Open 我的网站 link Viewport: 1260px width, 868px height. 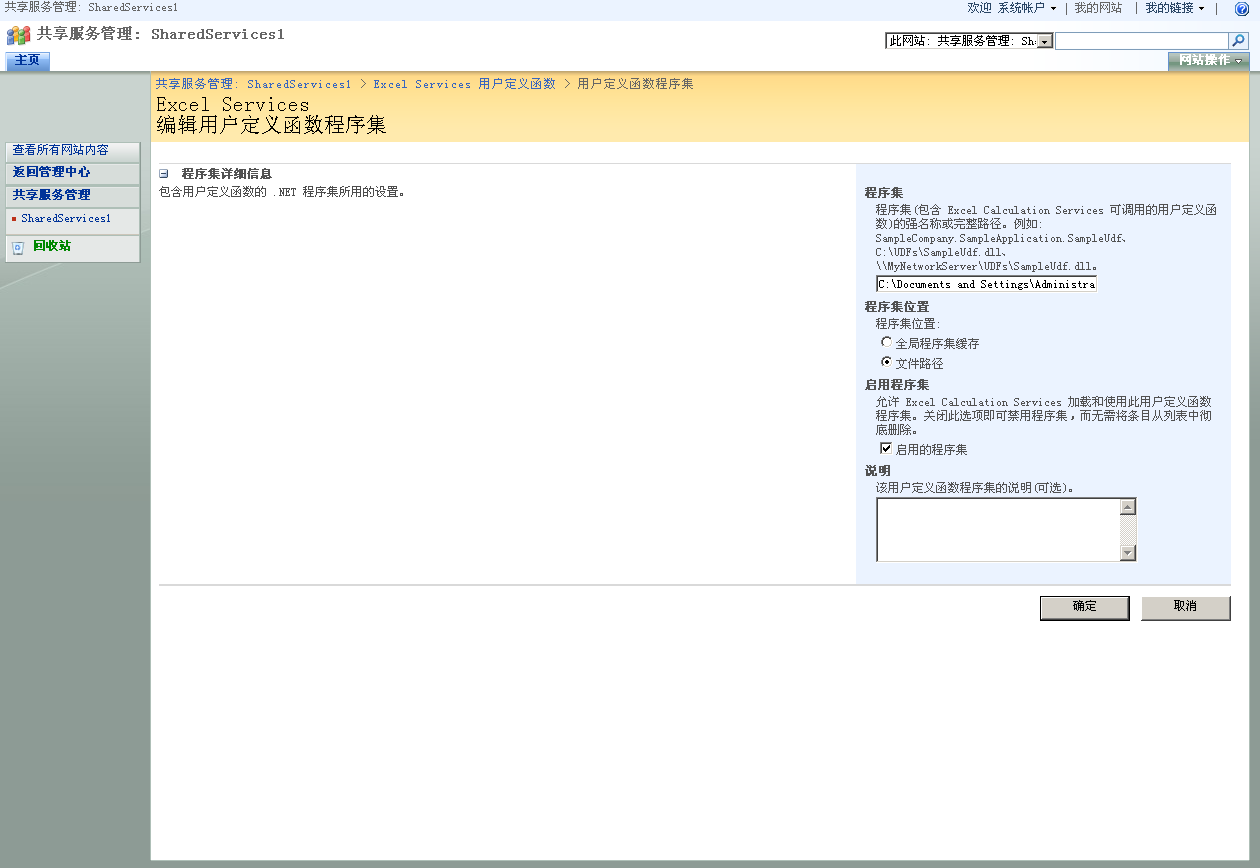pyautogui.click(x=1098, y=8)
